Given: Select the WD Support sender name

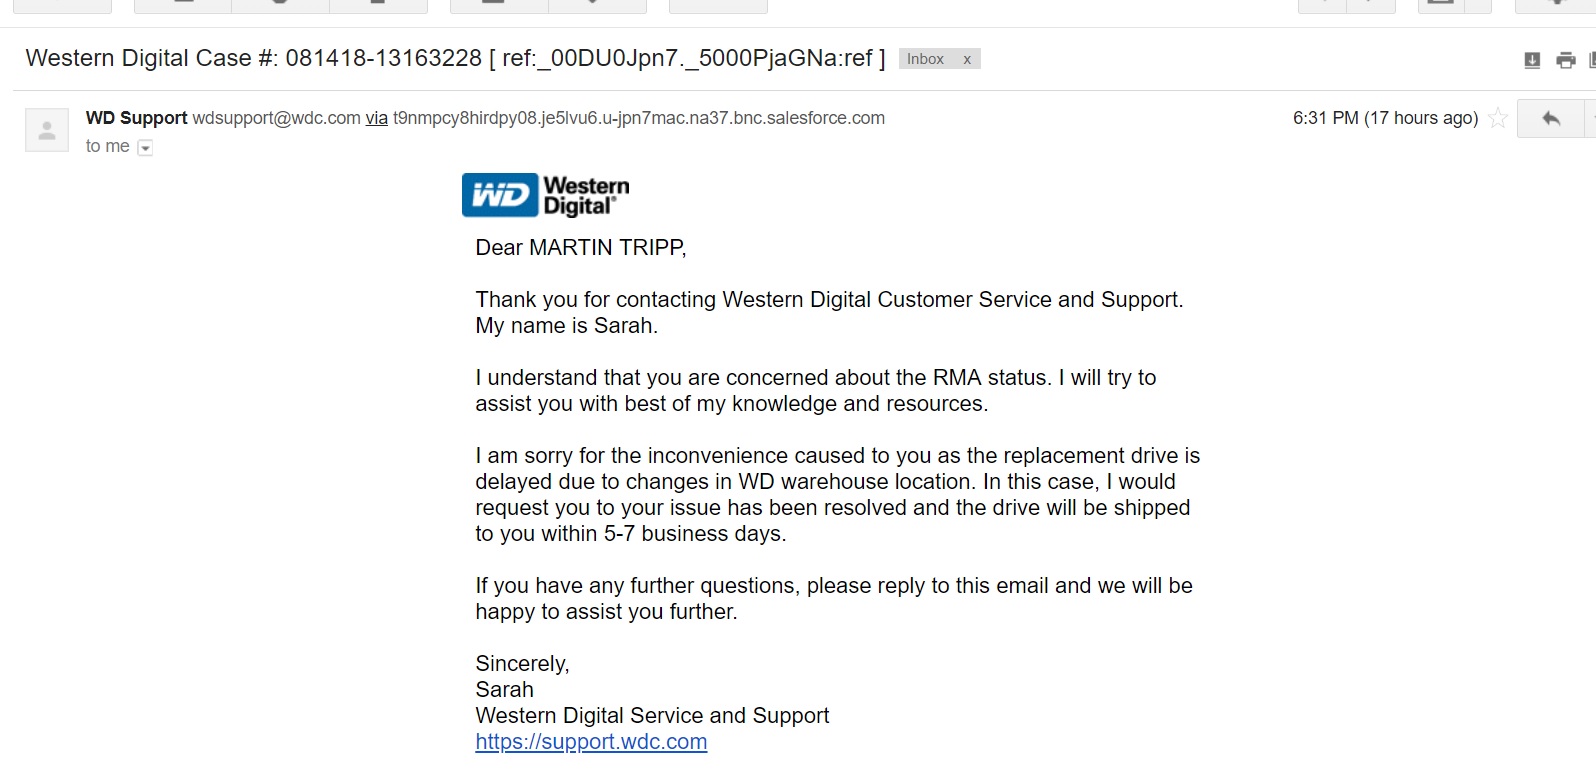Looking at the screenshot, I should [x=137, y=118].
